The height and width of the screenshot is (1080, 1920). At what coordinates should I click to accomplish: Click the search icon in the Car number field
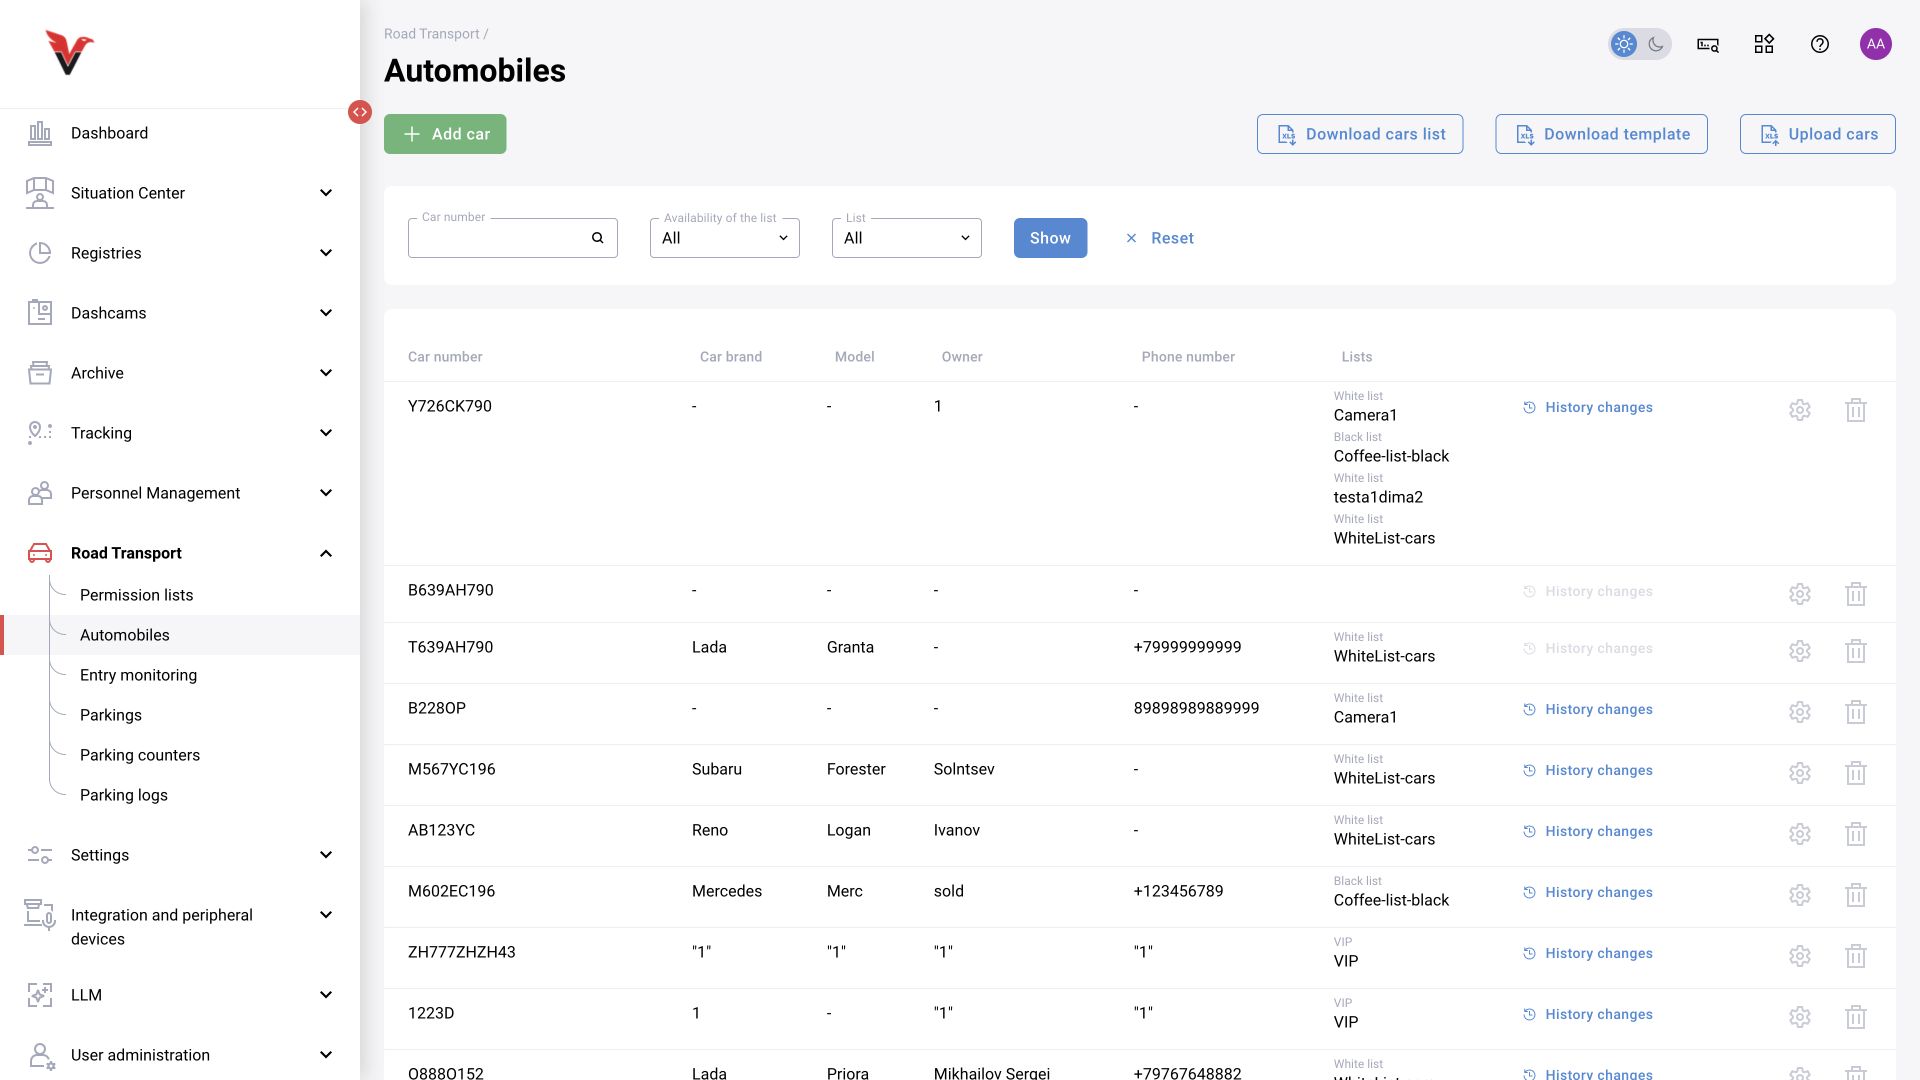coord(597,238)
